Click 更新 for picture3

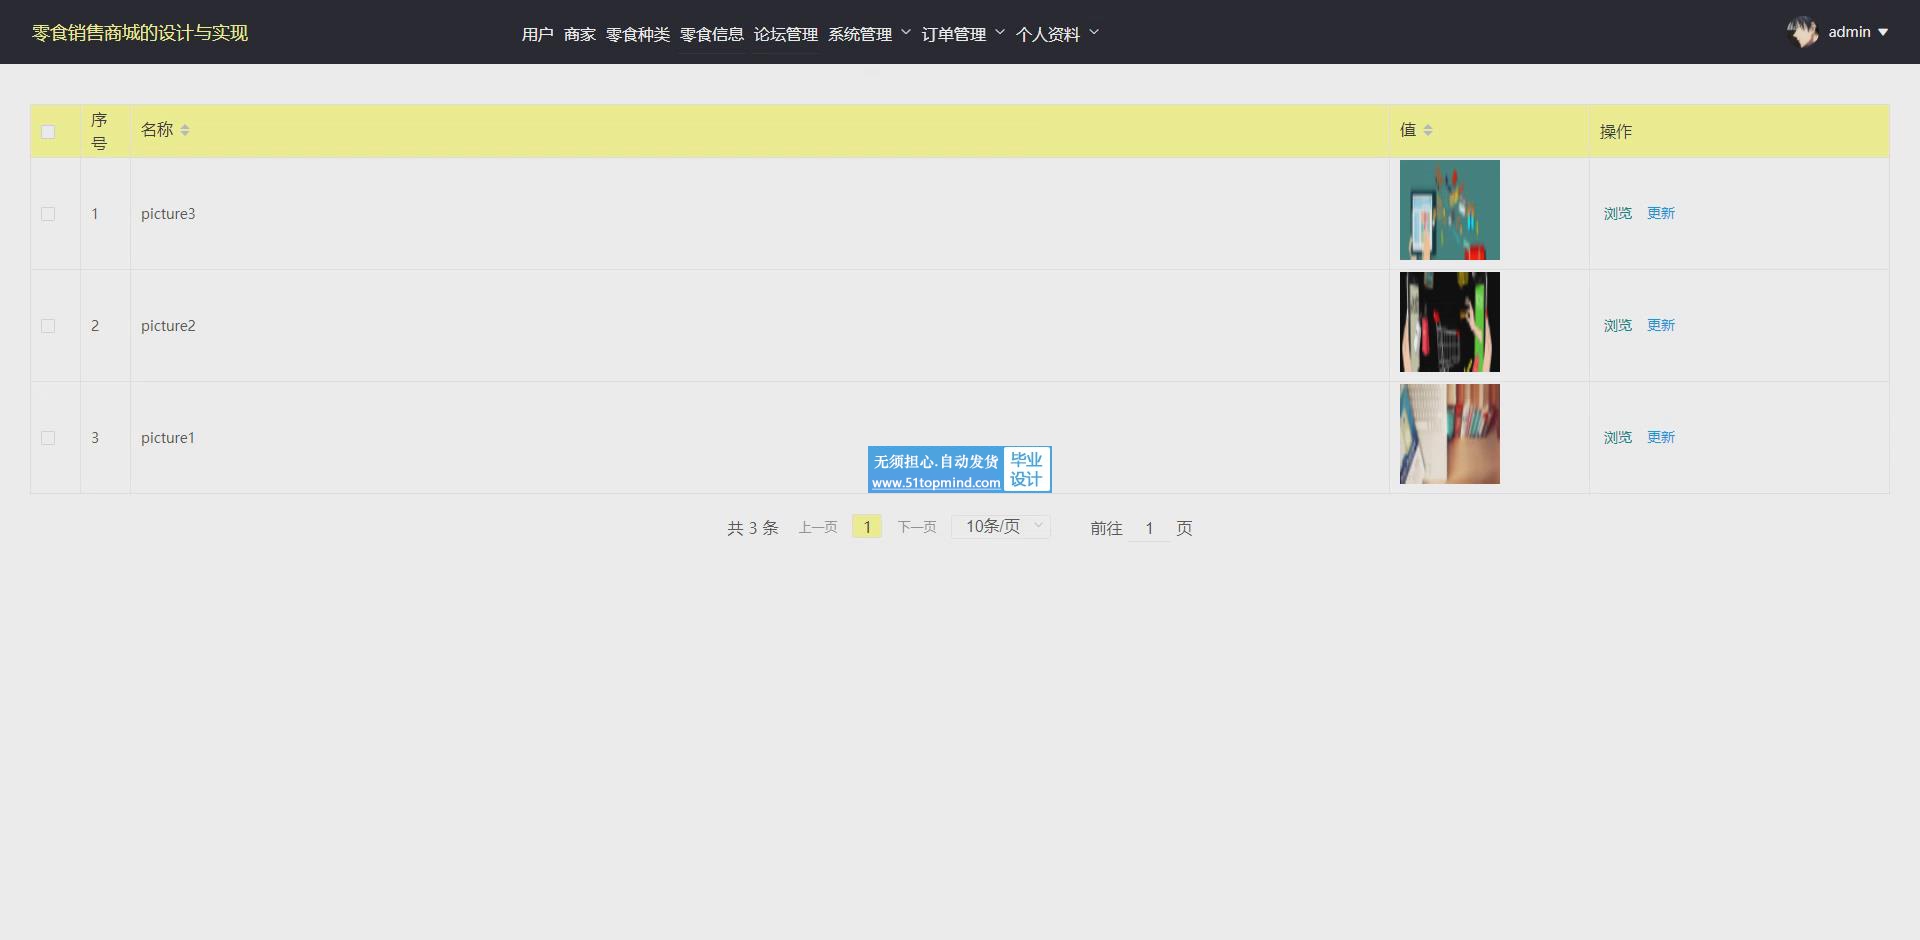click(x=1660, y=214)
